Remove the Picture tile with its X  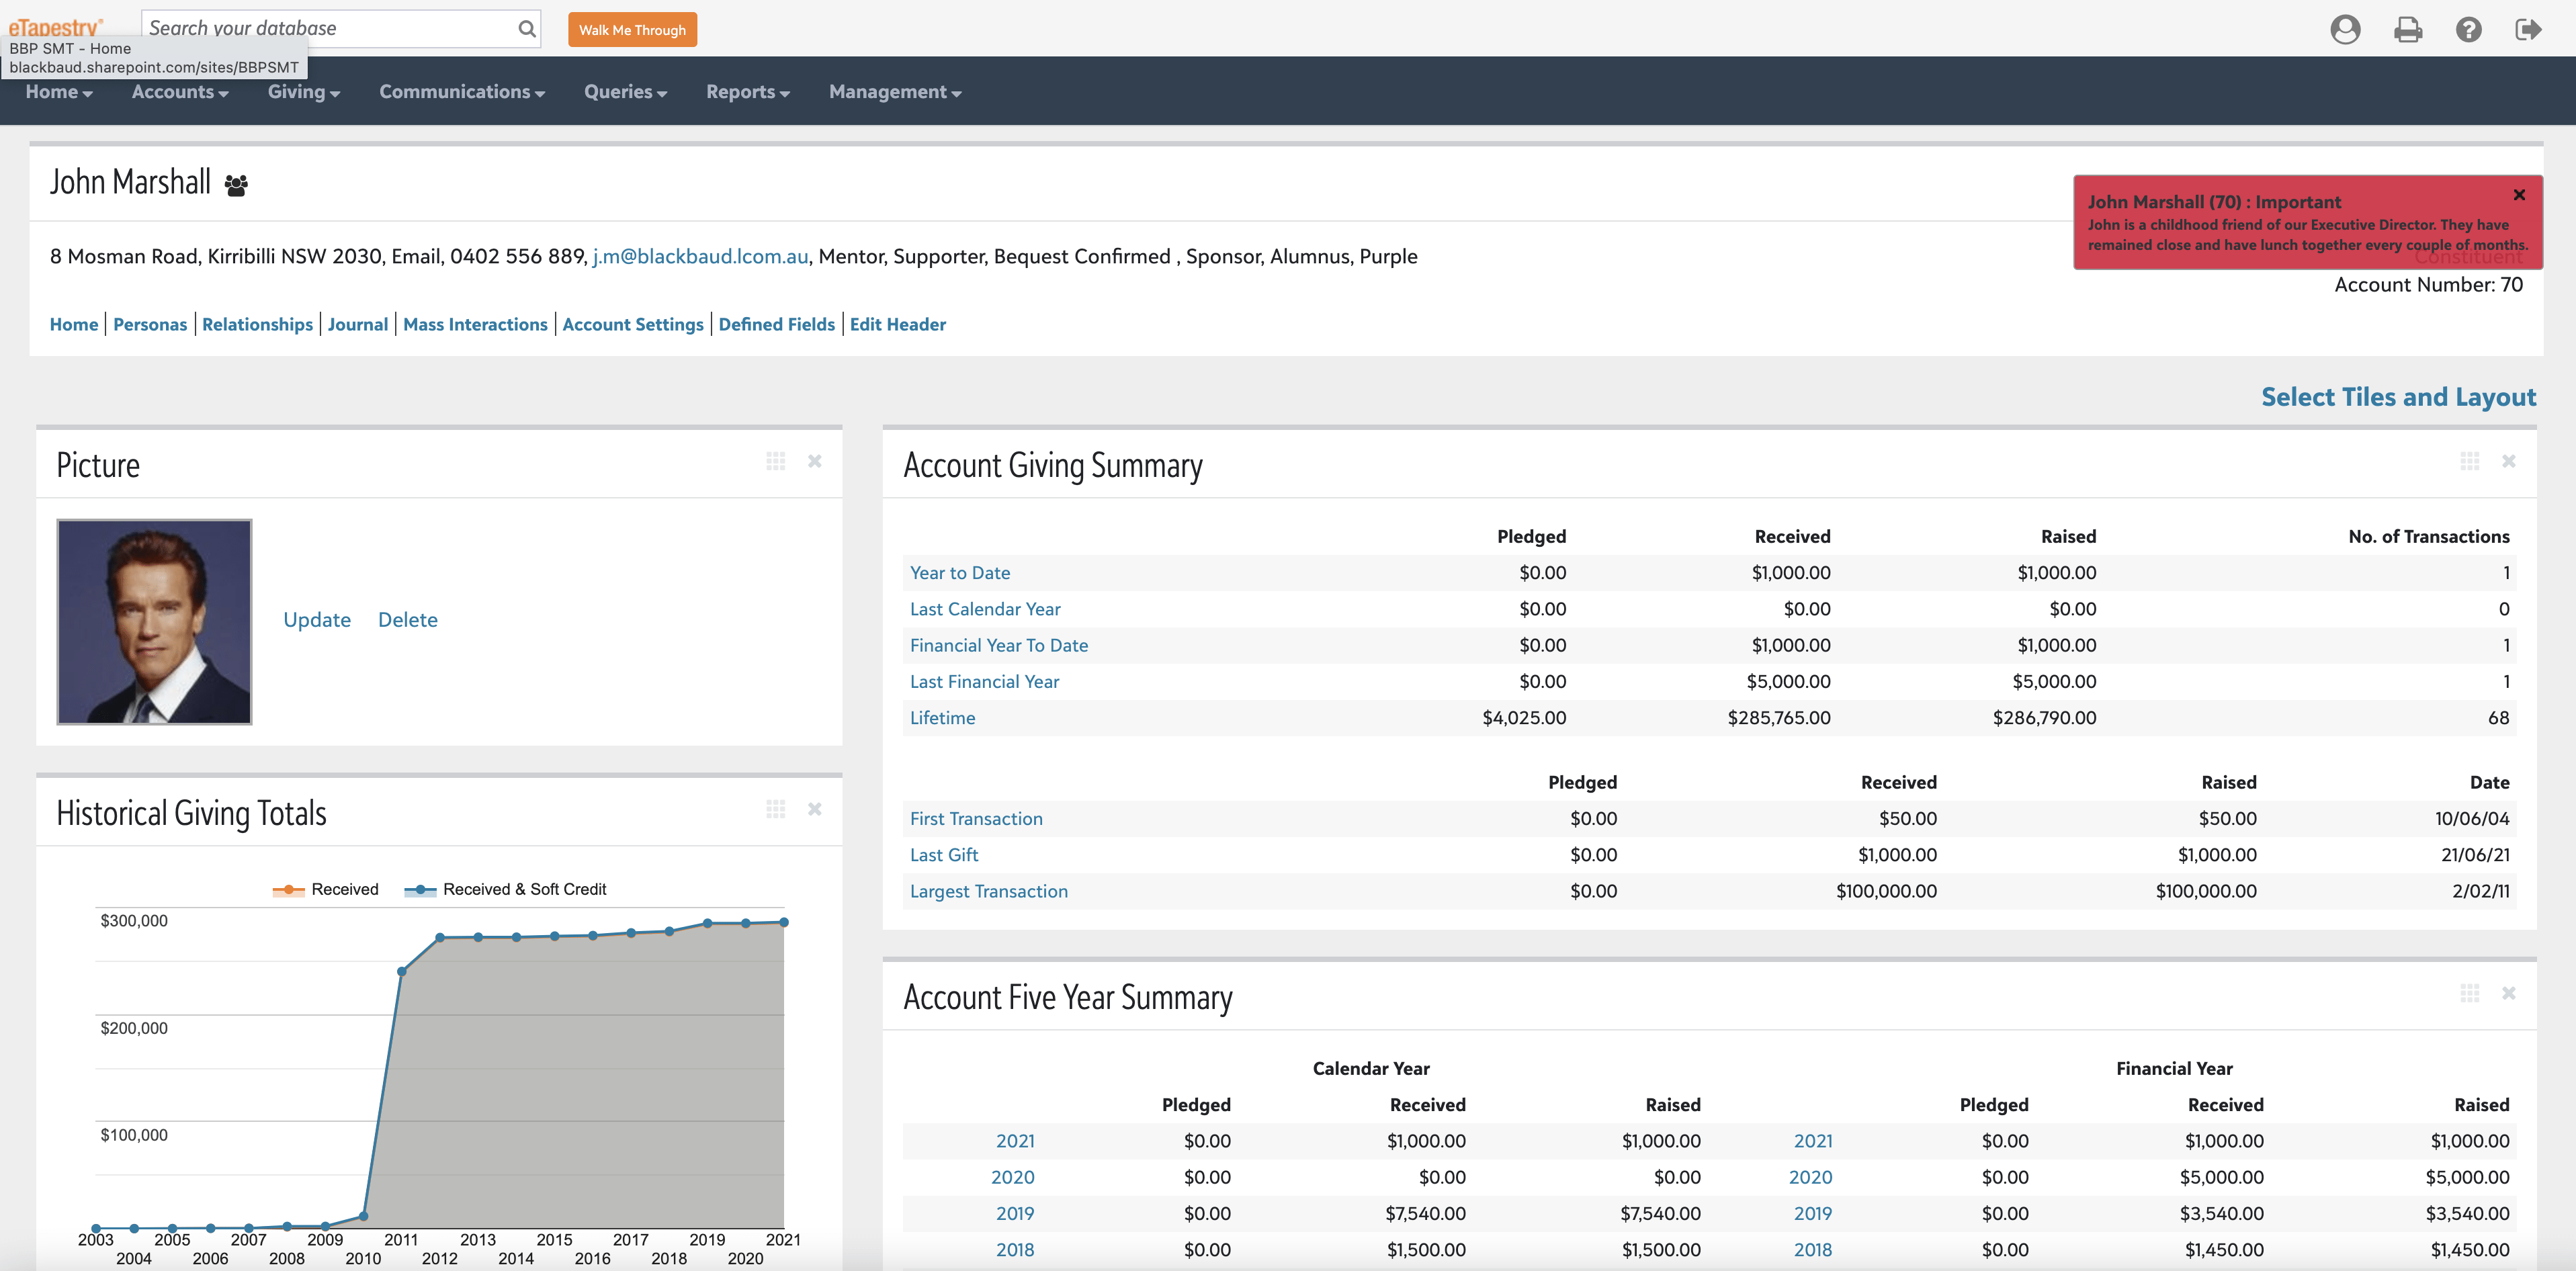point(815,461)
